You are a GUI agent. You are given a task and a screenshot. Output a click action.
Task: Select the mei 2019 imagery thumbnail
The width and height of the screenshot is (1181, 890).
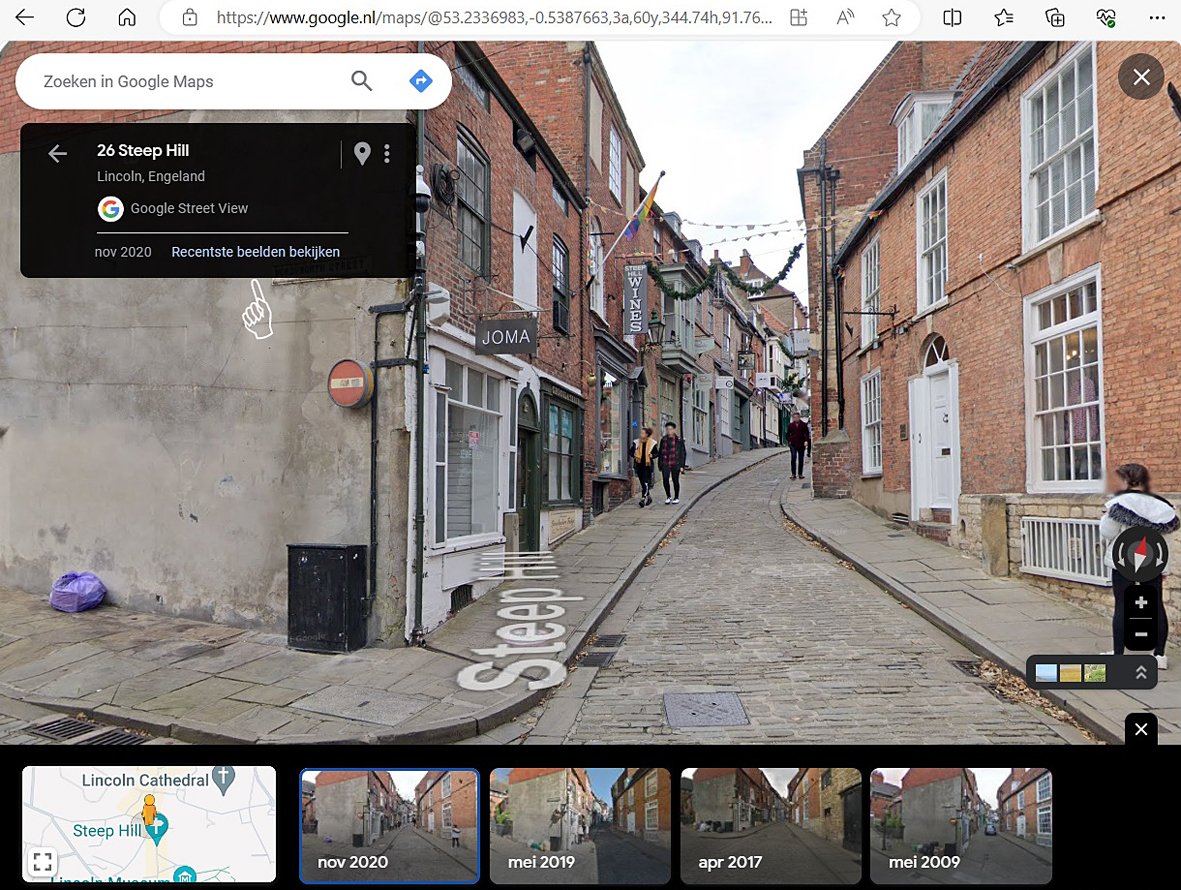coord(580,825)
